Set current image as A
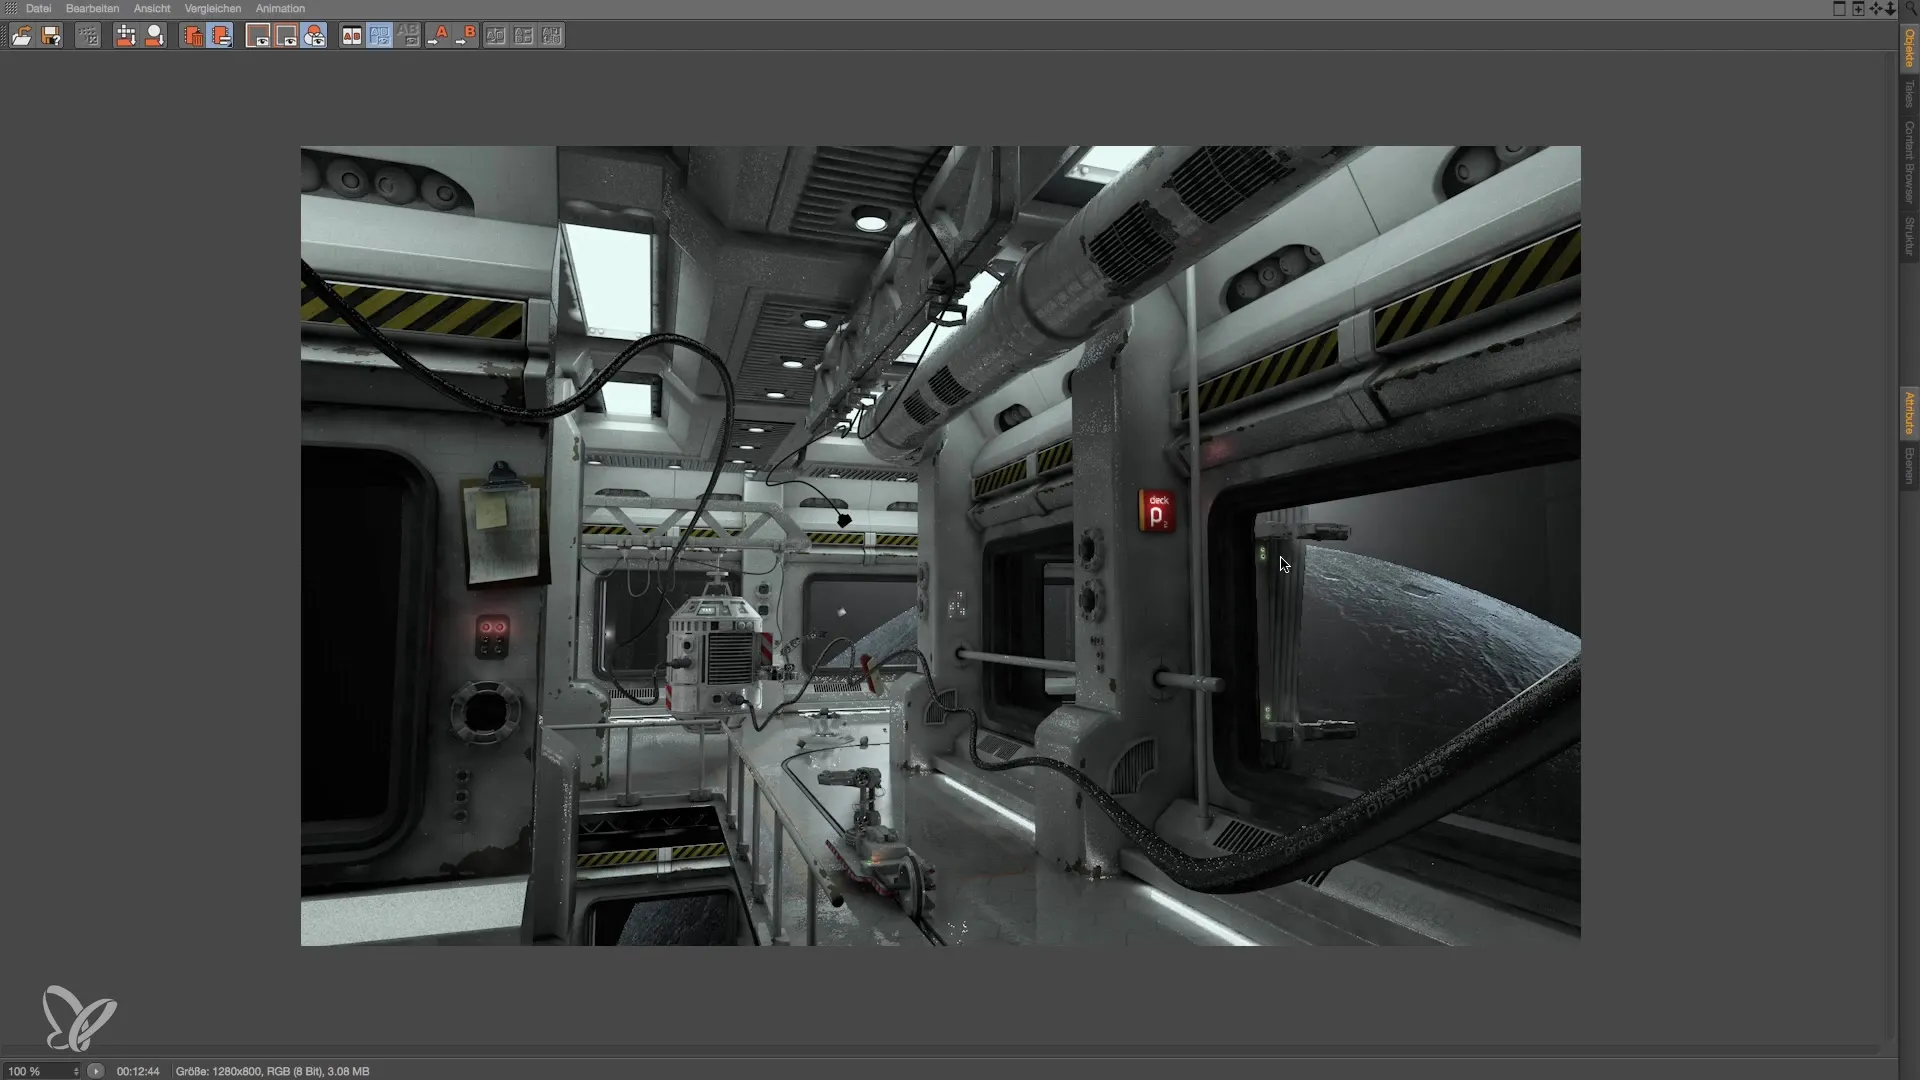 (x=438, y=36)
